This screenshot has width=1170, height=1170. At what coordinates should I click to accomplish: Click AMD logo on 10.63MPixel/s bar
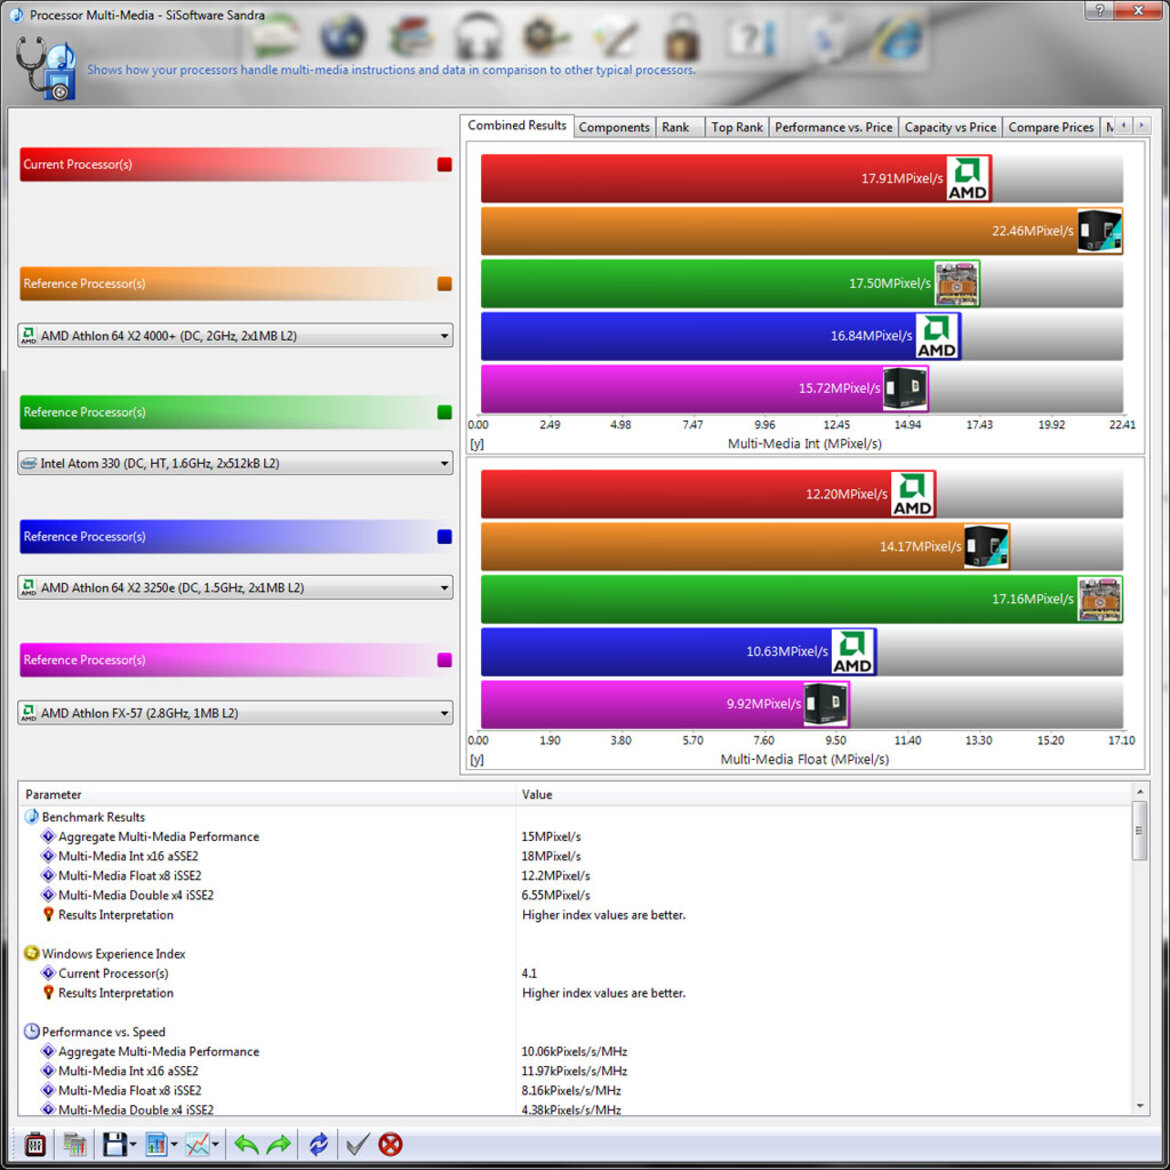[853, 651]
